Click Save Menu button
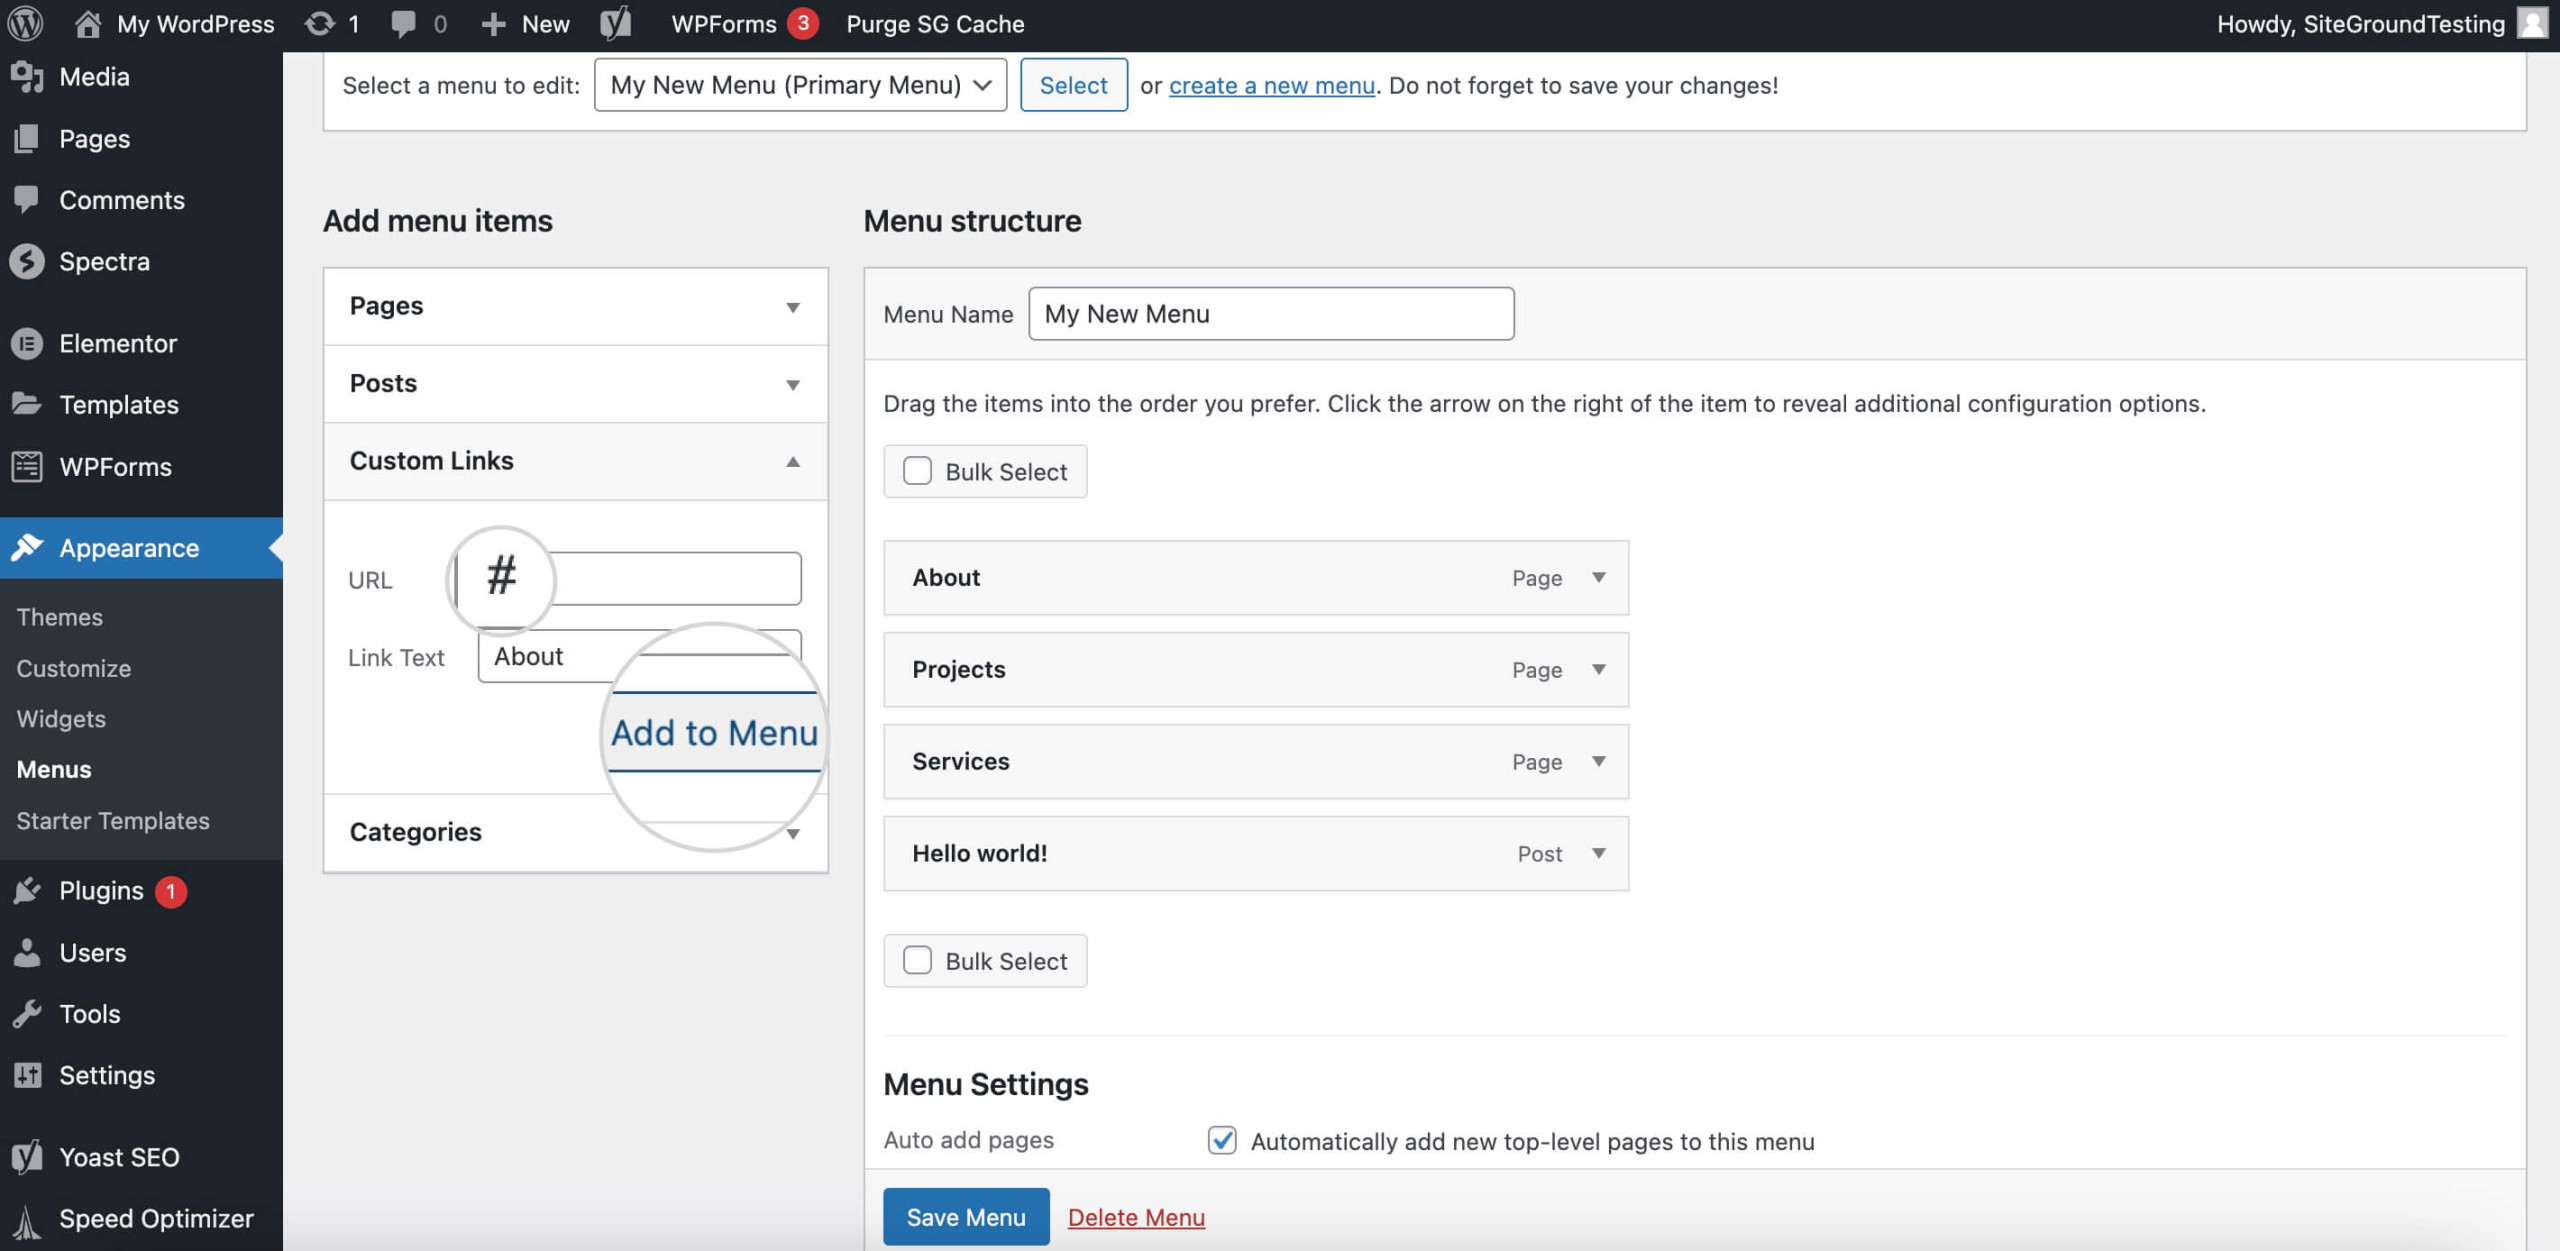This screenshot has width=2560, height=1251. coord(966,1217)
